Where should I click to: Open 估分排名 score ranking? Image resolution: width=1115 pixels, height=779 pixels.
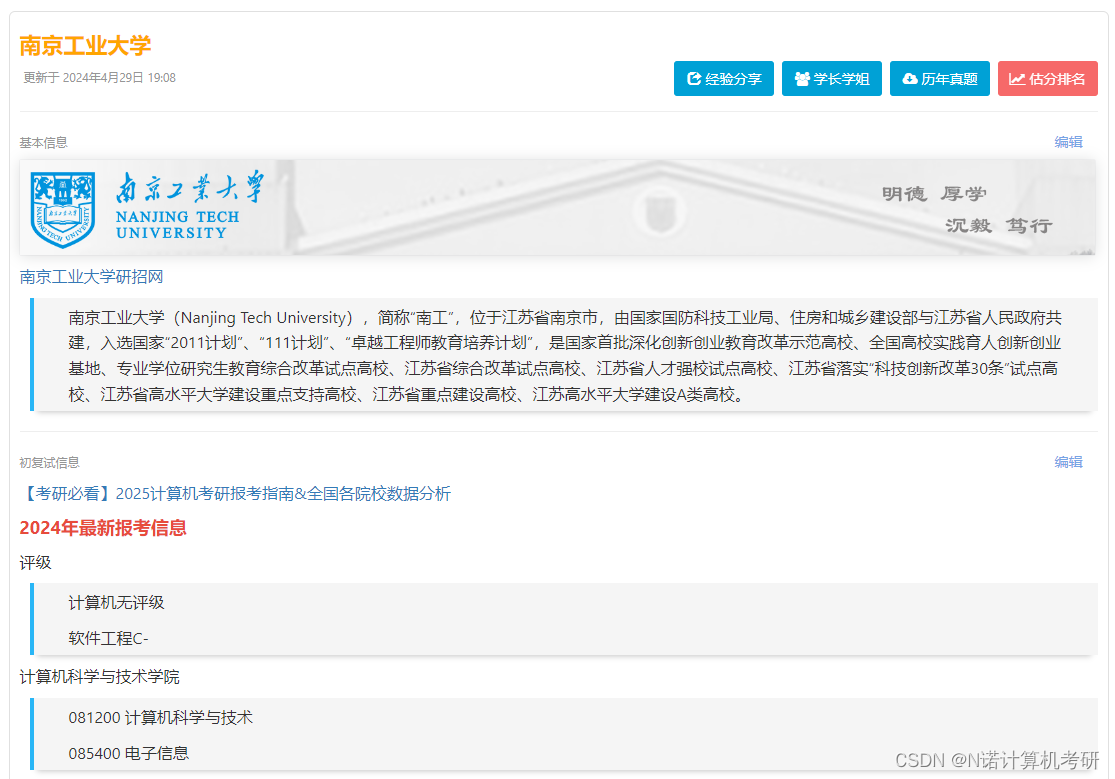(x=1047, y=78)
